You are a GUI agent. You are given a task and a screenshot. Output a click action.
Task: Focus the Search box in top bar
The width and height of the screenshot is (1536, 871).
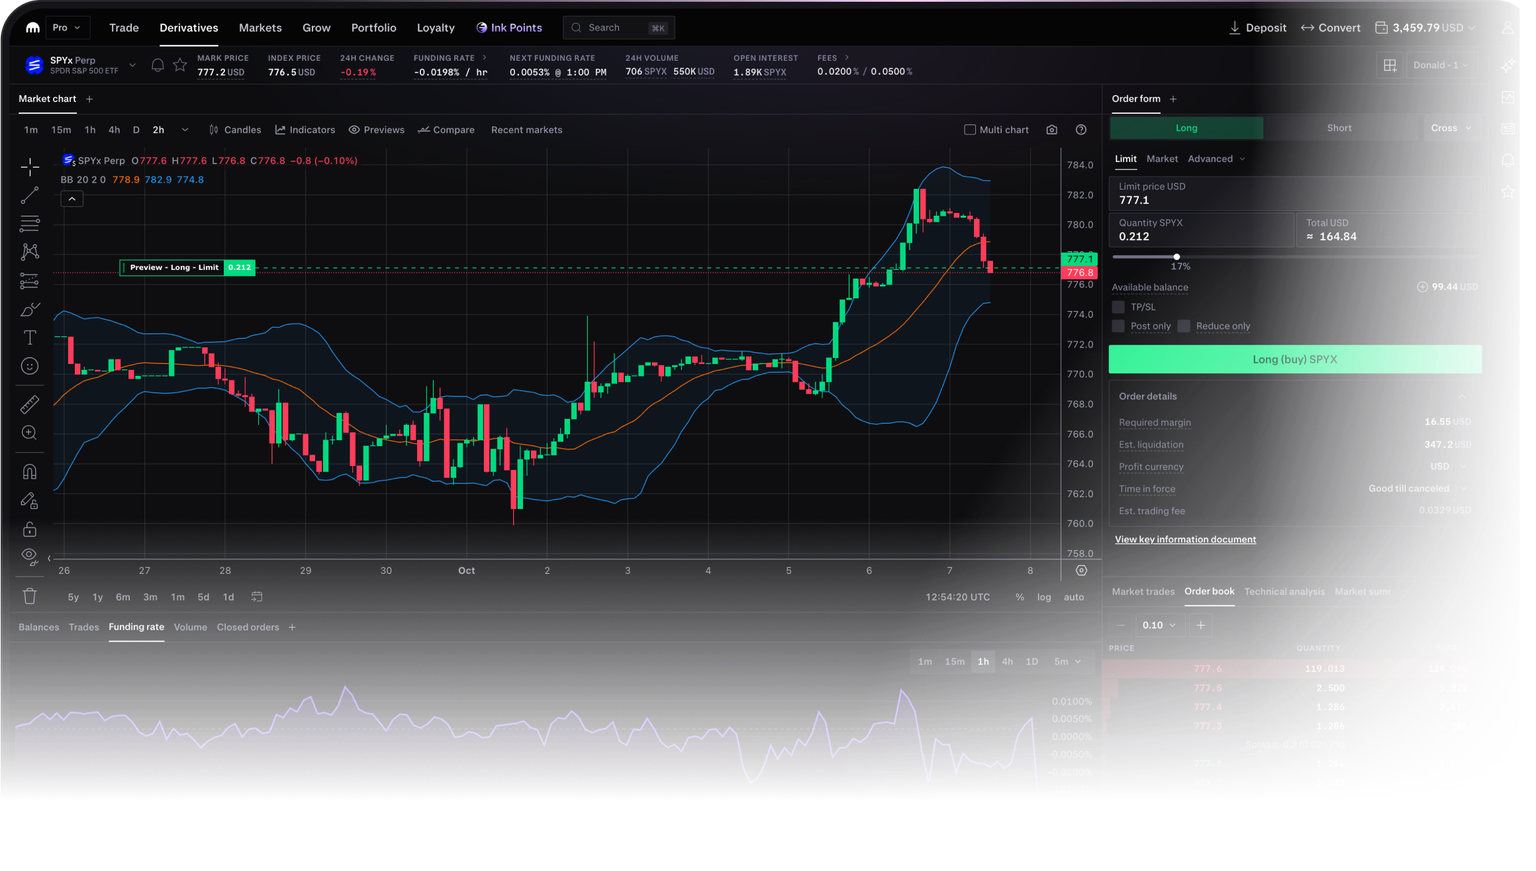coord(619,28)
